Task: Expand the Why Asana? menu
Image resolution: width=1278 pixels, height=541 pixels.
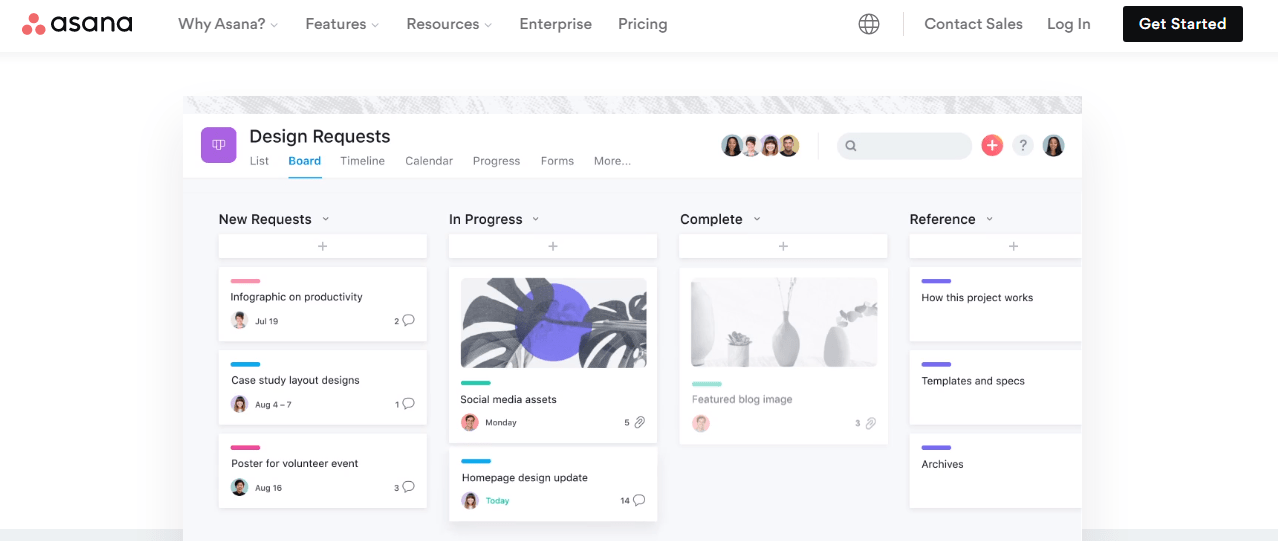Action: coord(228,24)
